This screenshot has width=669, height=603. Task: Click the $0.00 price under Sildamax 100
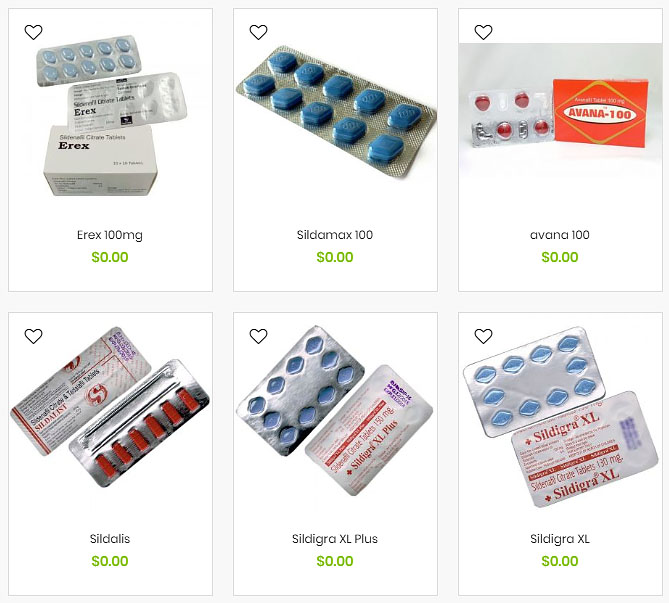[x=335, y=257]
